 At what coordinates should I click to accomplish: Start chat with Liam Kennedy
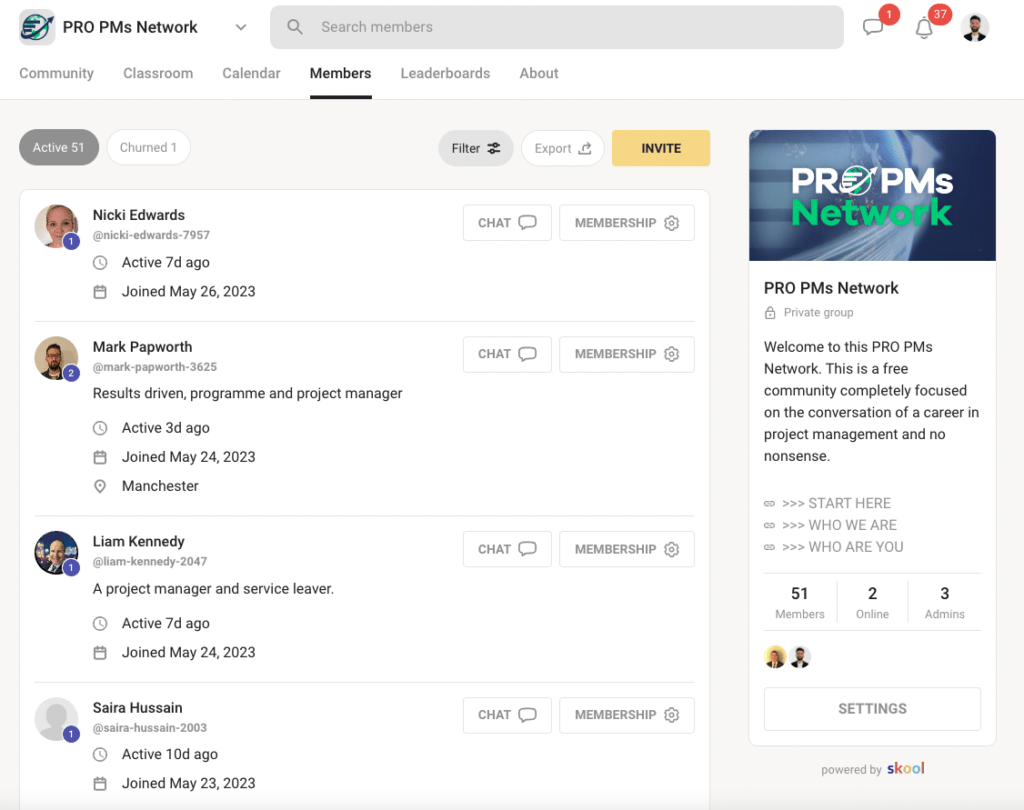point(507,549)
